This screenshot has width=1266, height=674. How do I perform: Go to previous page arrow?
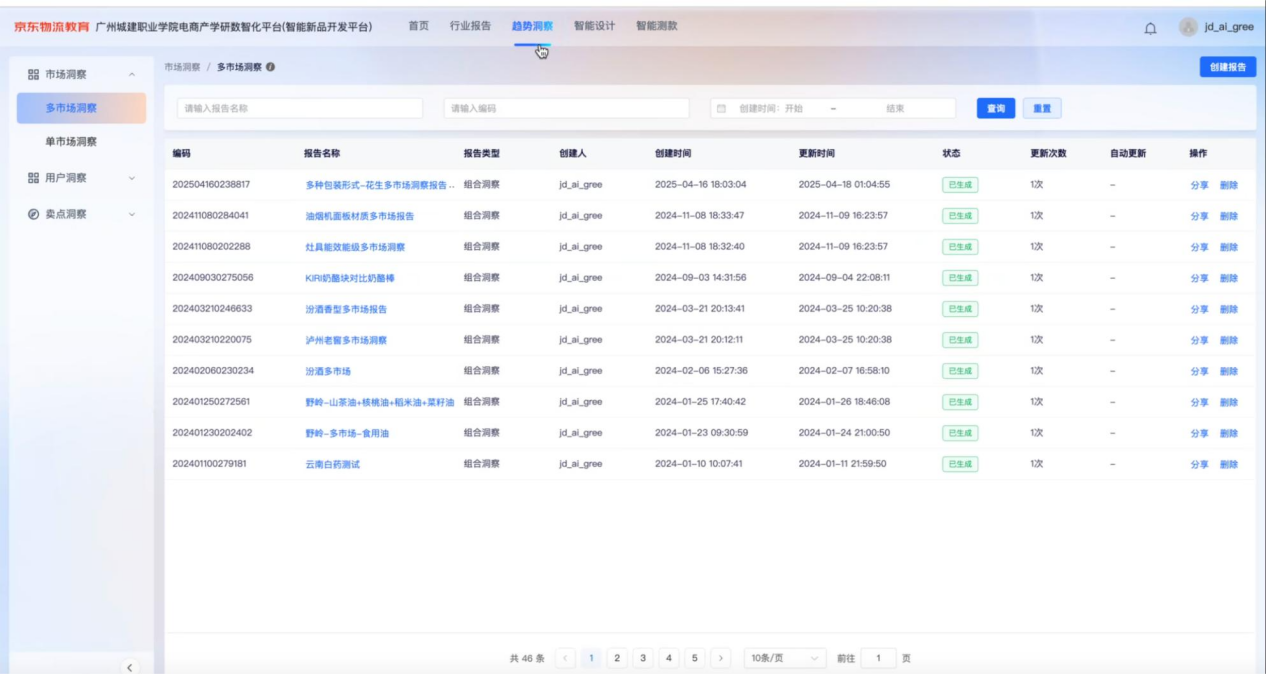565,658
